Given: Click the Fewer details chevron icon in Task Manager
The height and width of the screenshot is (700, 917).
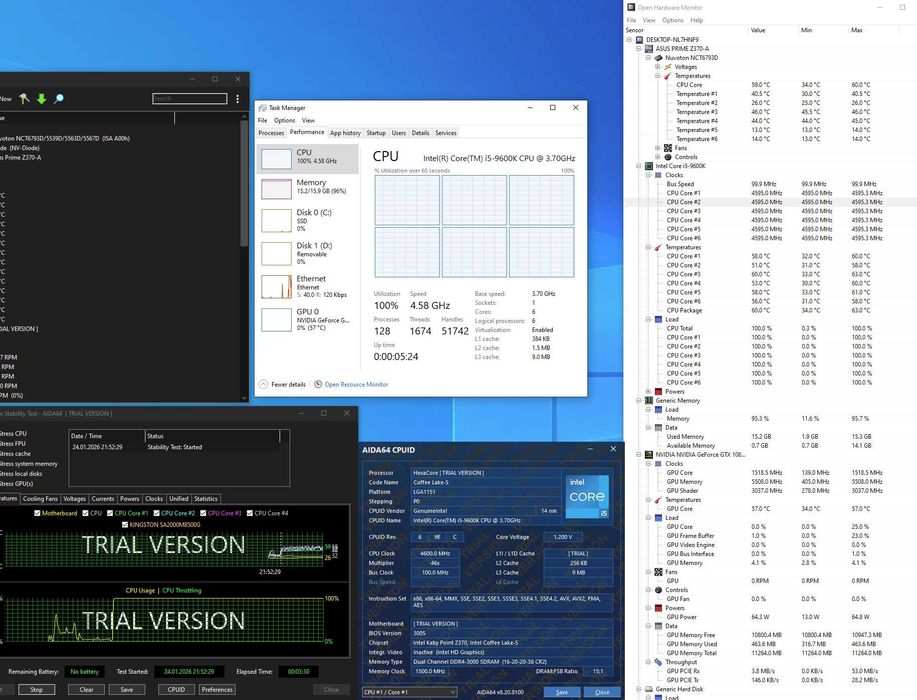Looking at the screenshot, I should click(263, 384).
